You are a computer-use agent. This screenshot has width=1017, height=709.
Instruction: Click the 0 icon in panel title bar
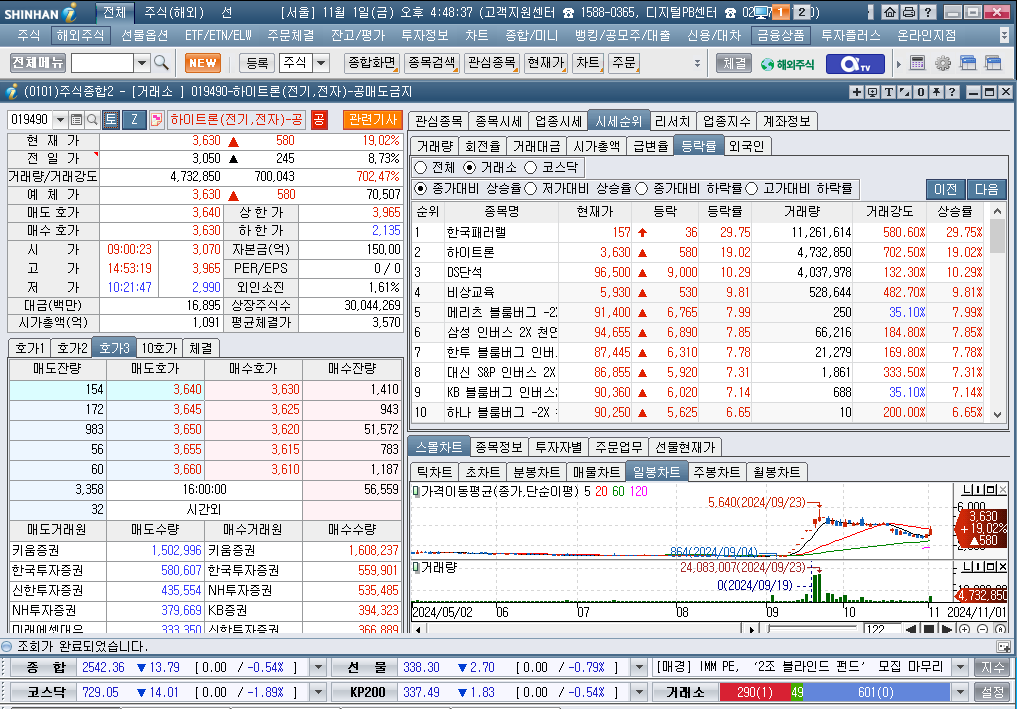tap(920, 92)
